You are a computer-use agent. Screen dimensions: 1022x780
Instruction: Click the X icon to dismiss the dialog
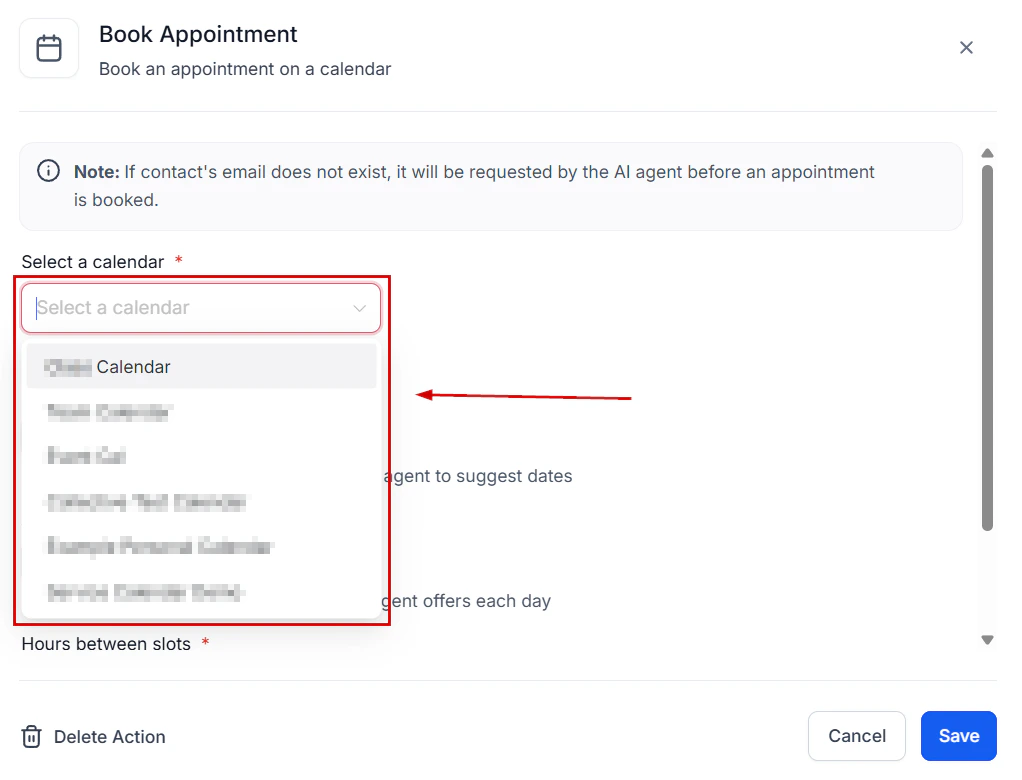pyautogui.click(x=966, y=47)
